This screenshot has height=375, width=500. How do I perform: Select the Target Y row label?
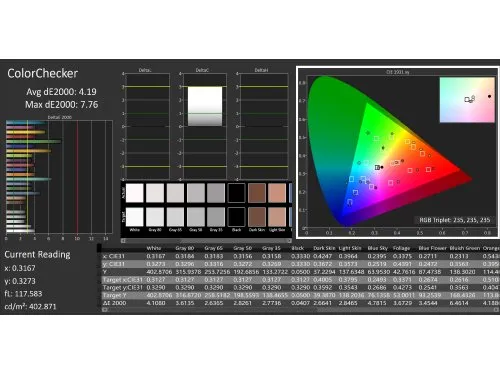coord(115,295)
